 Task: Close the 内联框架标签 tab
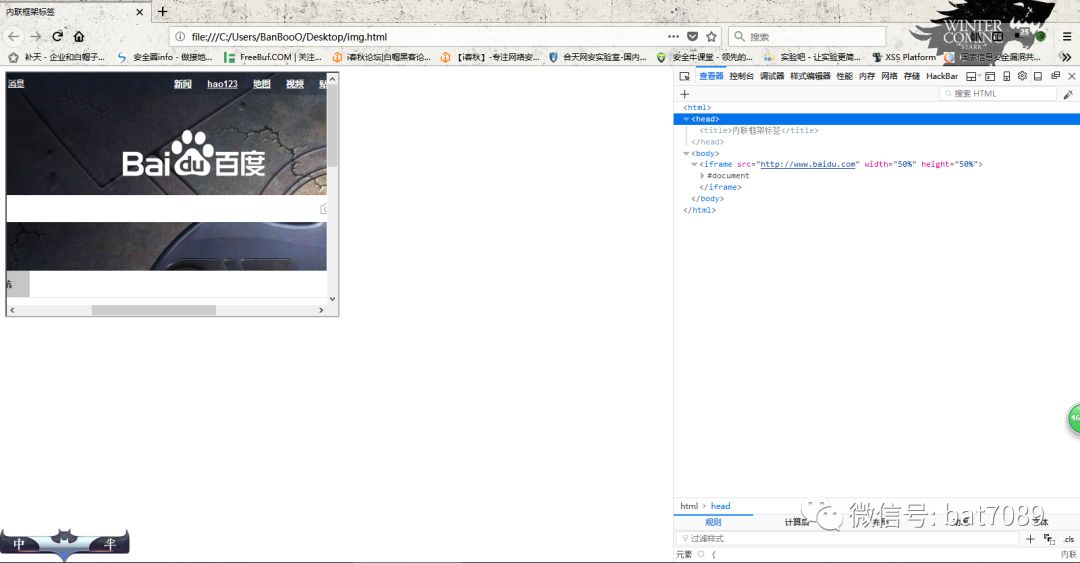[x=140, y=12]
